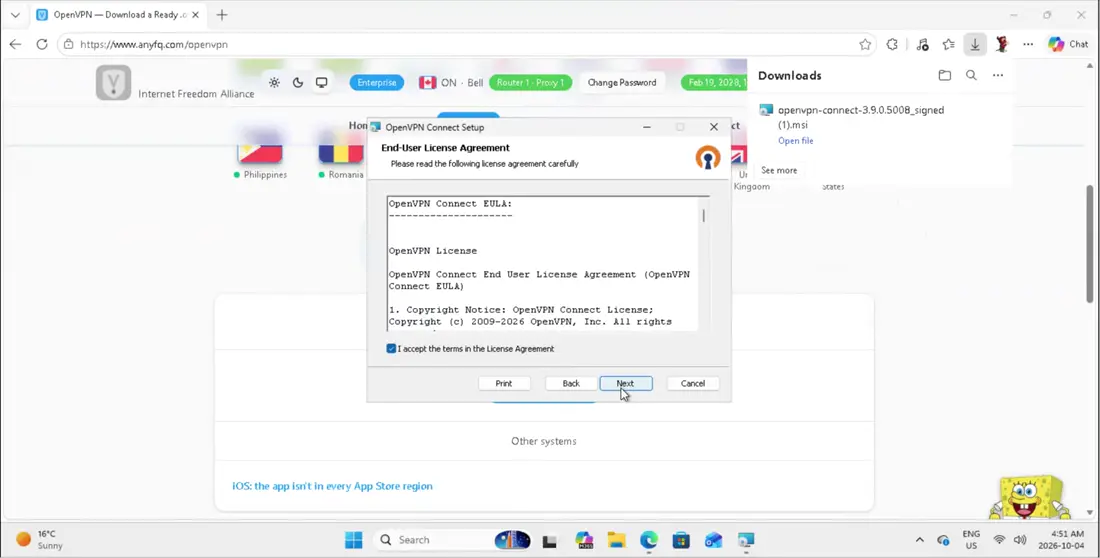Viewport: 1100px width, 558px height.
Task: Click the Other systems heading
Action: [544, 441]
